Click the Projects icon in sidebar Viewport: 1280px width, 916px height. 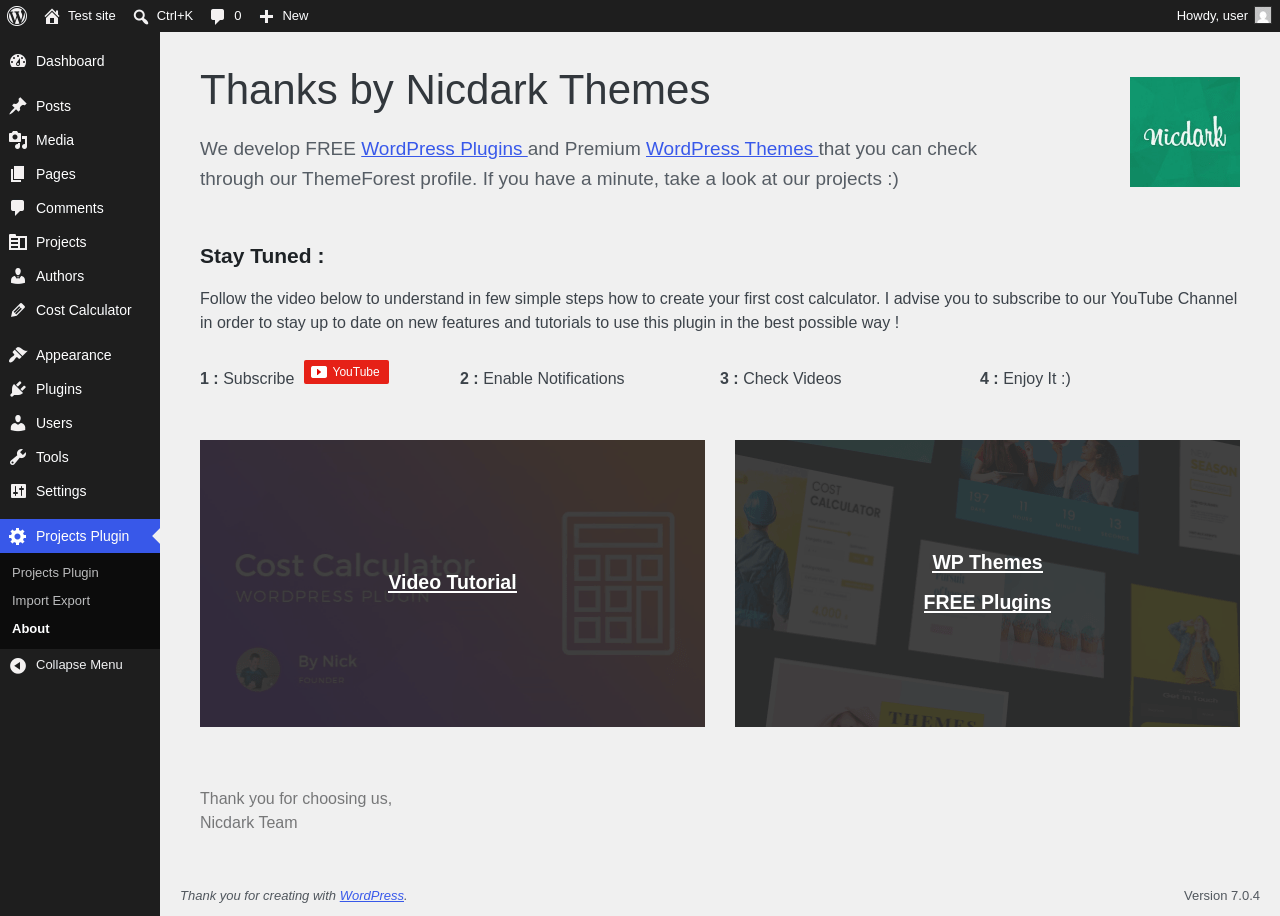tap(18, 242)
